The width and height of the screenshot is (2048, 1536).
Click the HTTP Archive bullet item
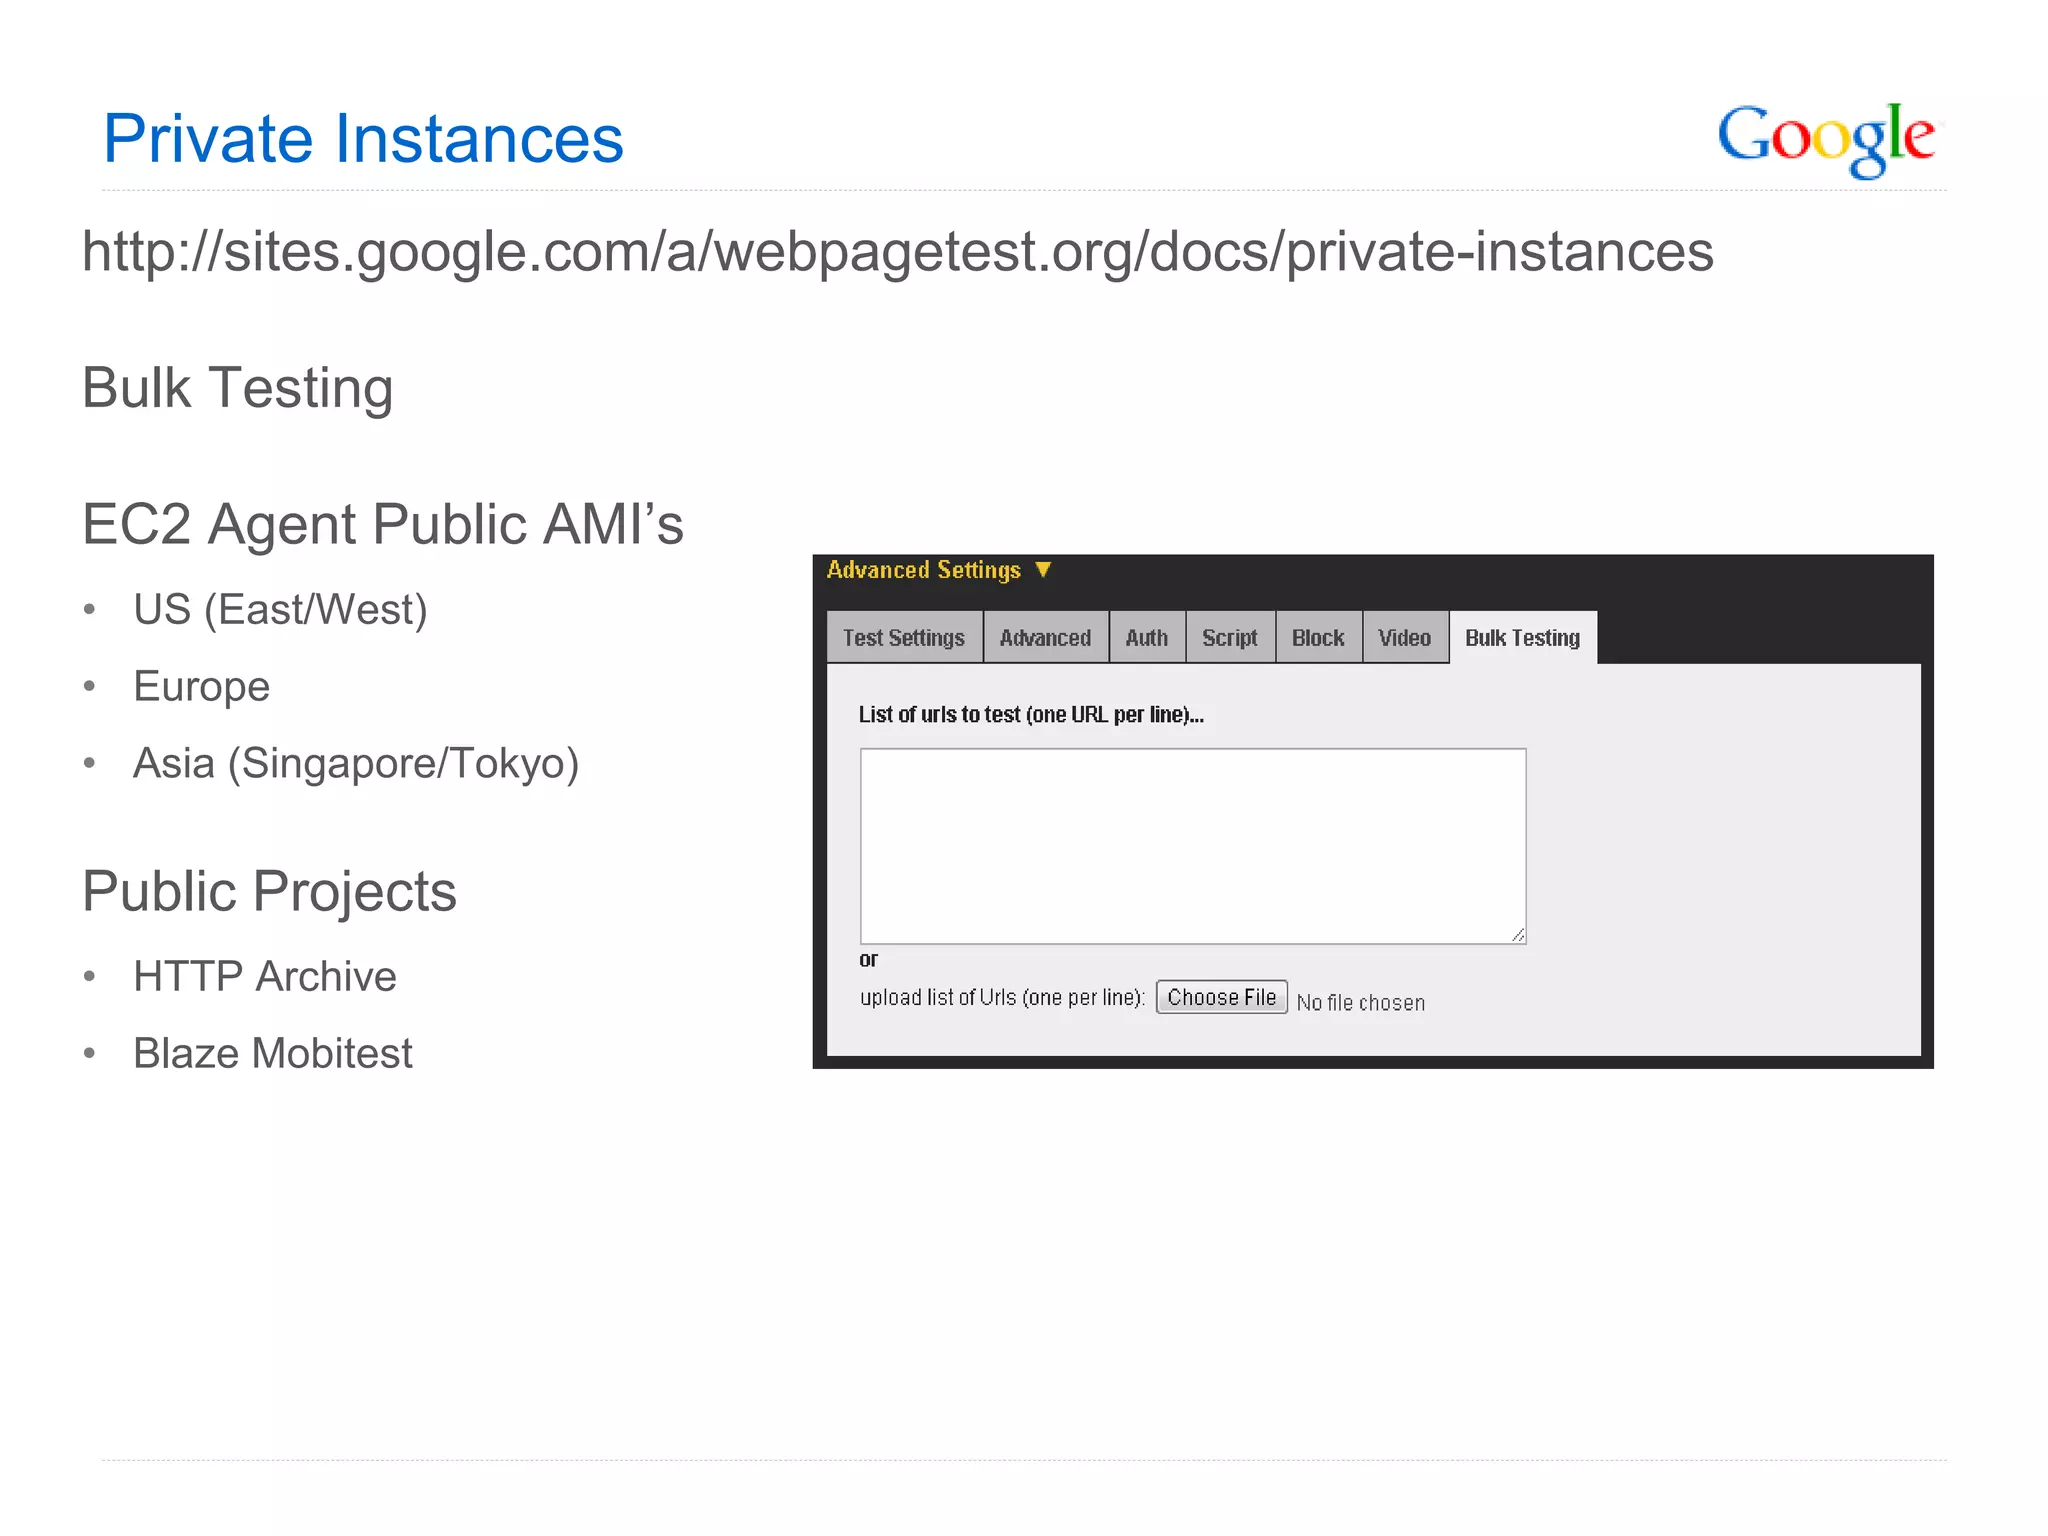(265, 976)
